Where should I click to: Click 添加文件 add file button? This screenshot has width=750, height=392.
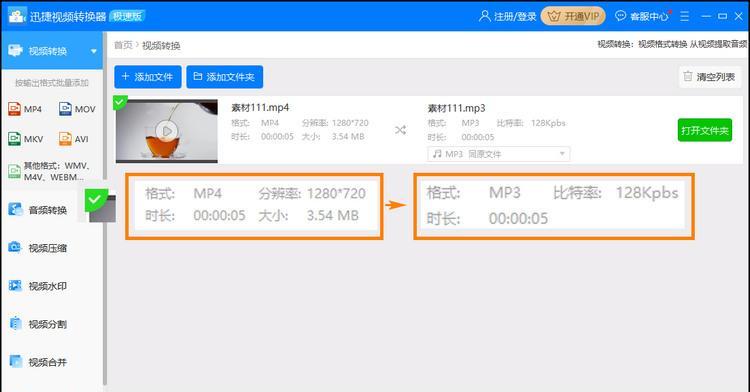[x=147, y=76]
